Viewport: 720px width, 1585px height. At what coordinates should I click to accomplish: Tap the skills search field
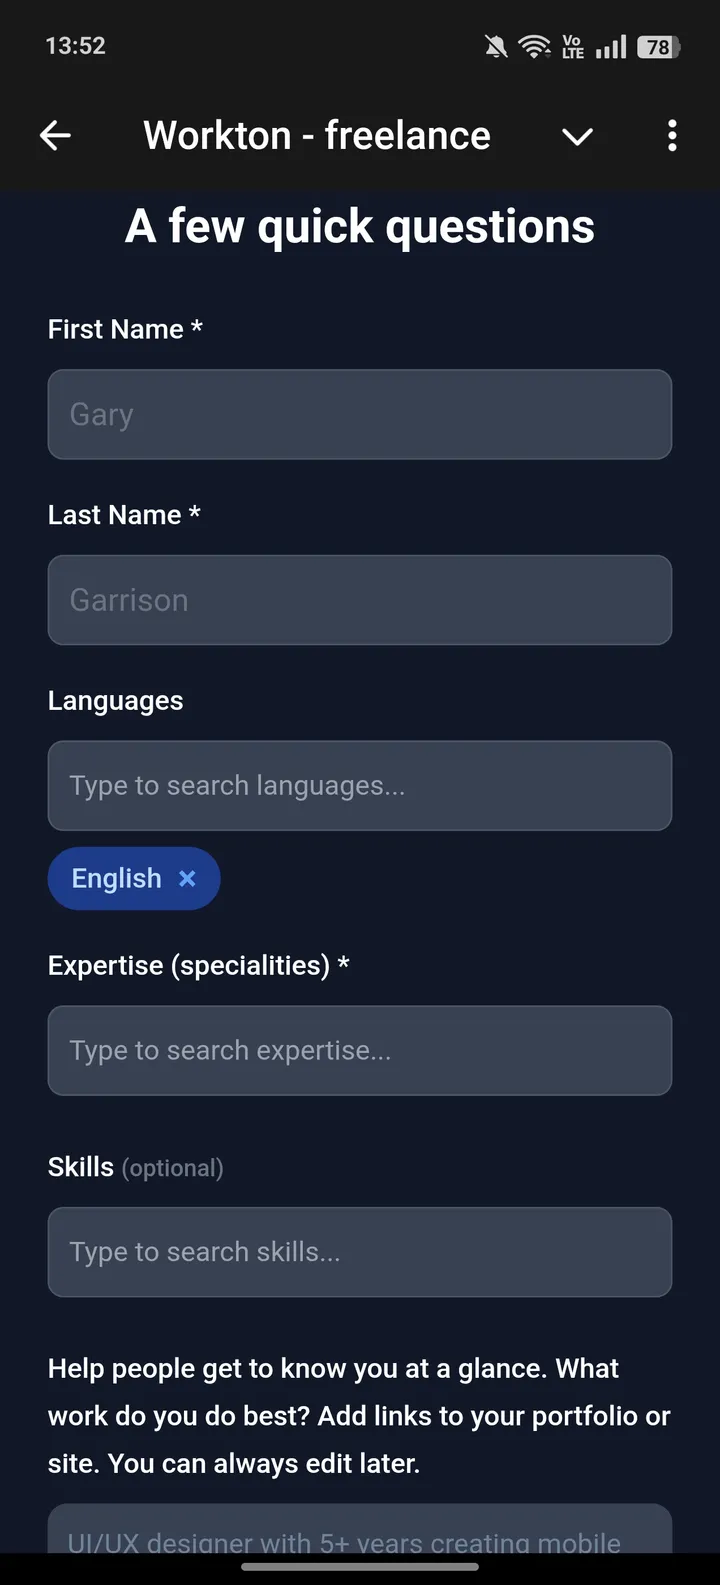[360, 1251]
